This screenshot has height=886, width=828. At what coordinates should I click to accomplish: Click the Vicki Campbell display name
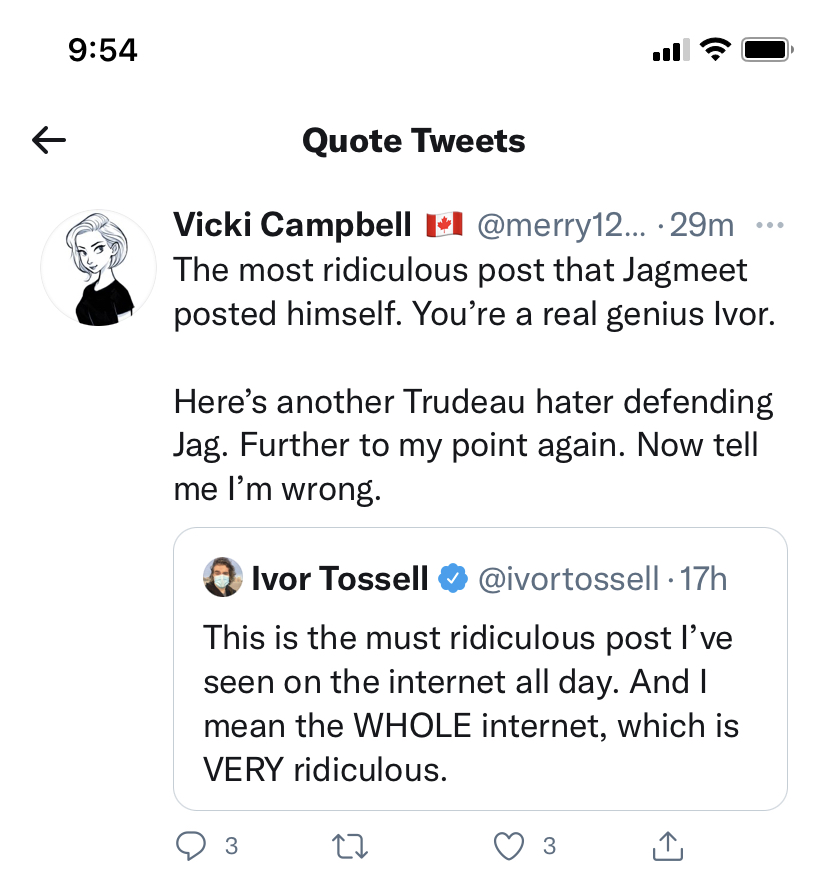292,226
